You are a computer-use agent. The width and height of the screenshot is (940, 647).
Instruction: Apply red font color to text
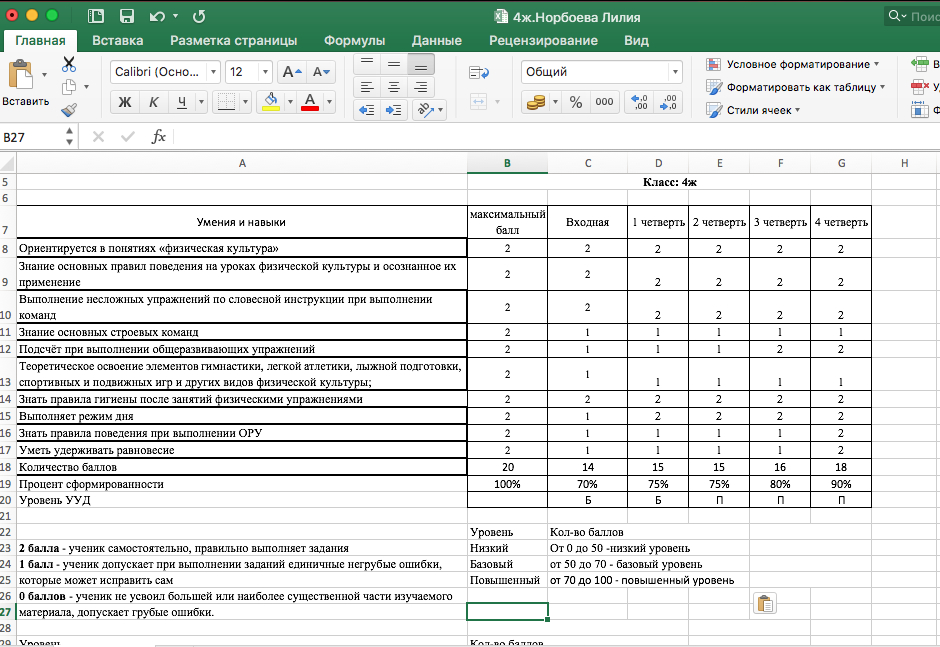[x=310, y=103]
